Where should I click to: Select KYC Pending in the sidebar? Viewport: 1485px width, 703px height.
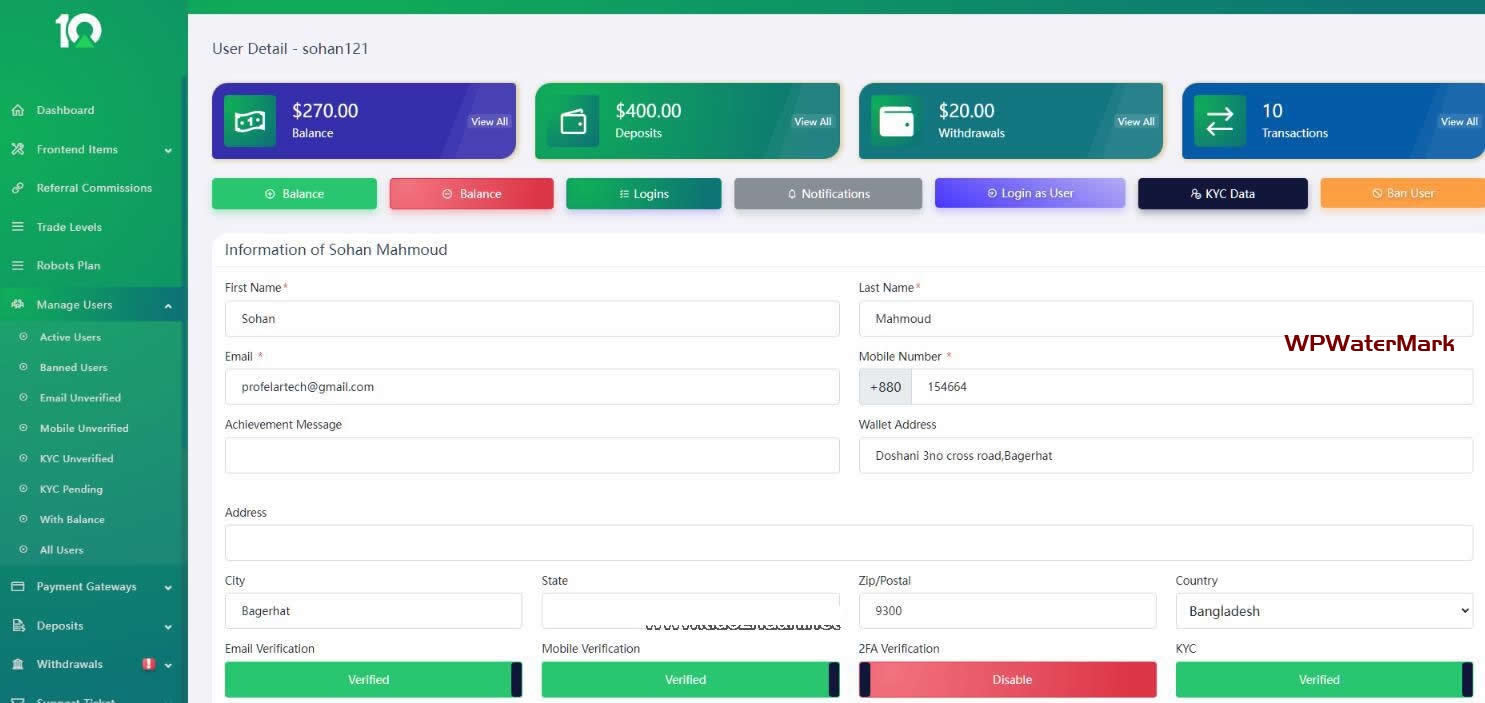pos(71,489)
